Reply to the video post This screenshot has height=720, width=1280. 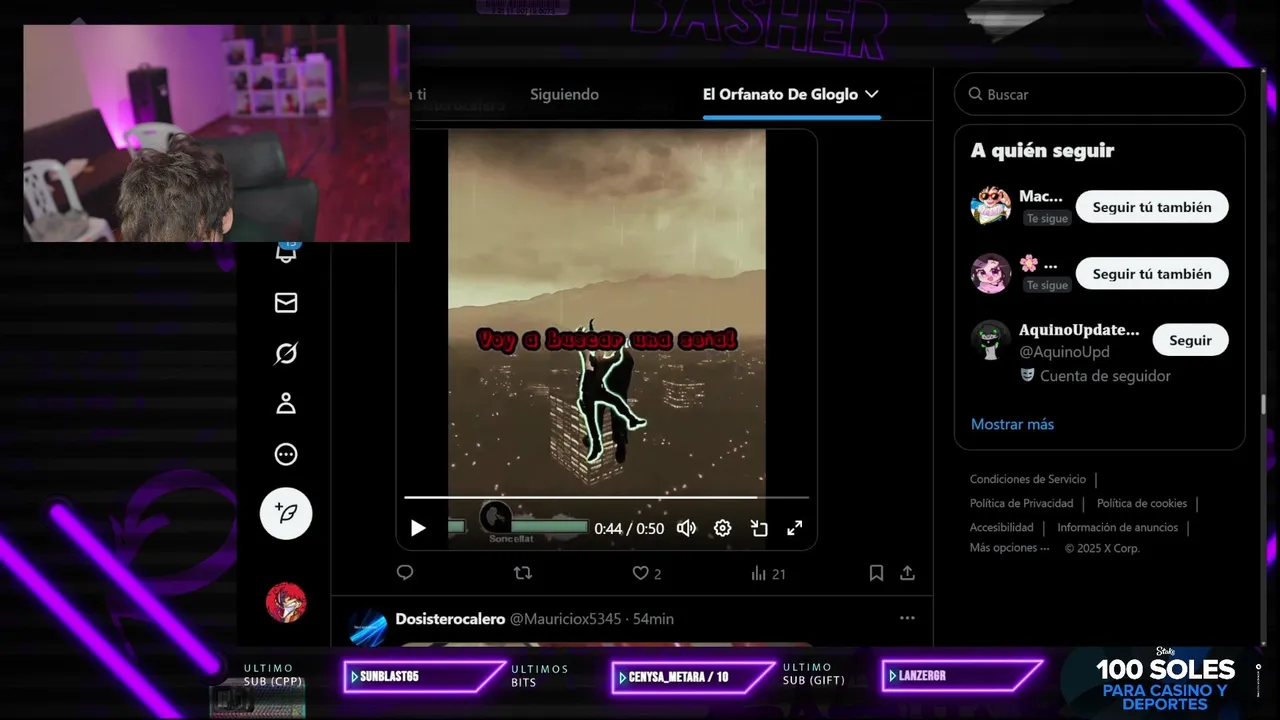click(x=405, y=573)
